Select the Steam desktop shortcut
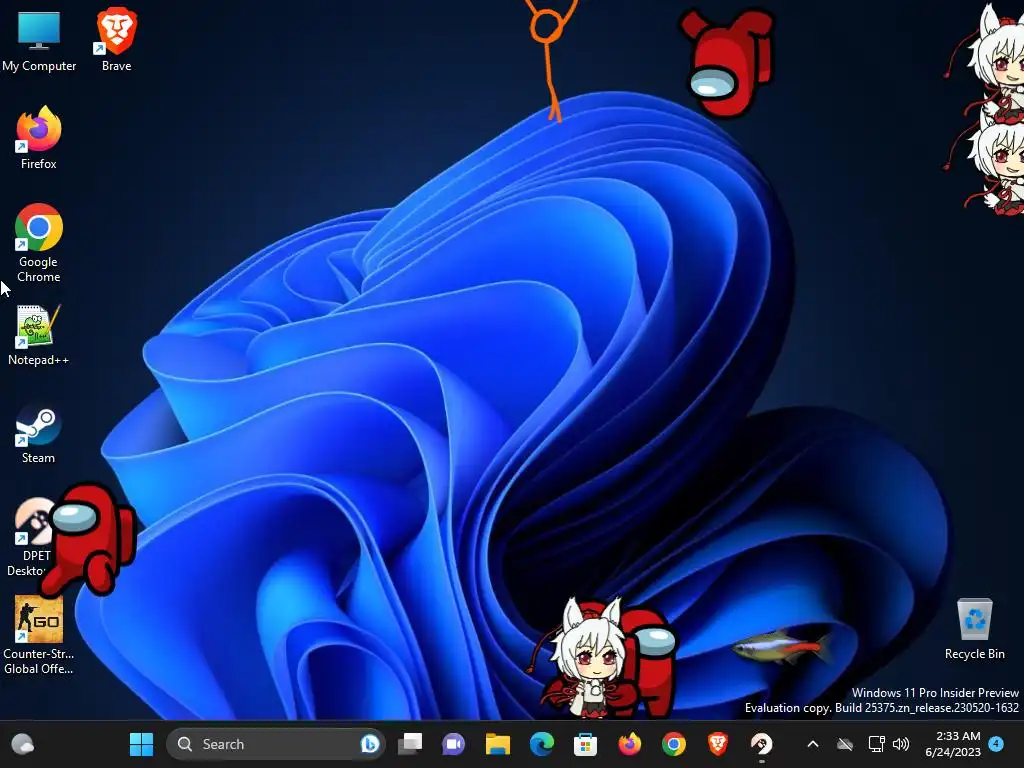1024x768 pixels. [x=39, y=434]
